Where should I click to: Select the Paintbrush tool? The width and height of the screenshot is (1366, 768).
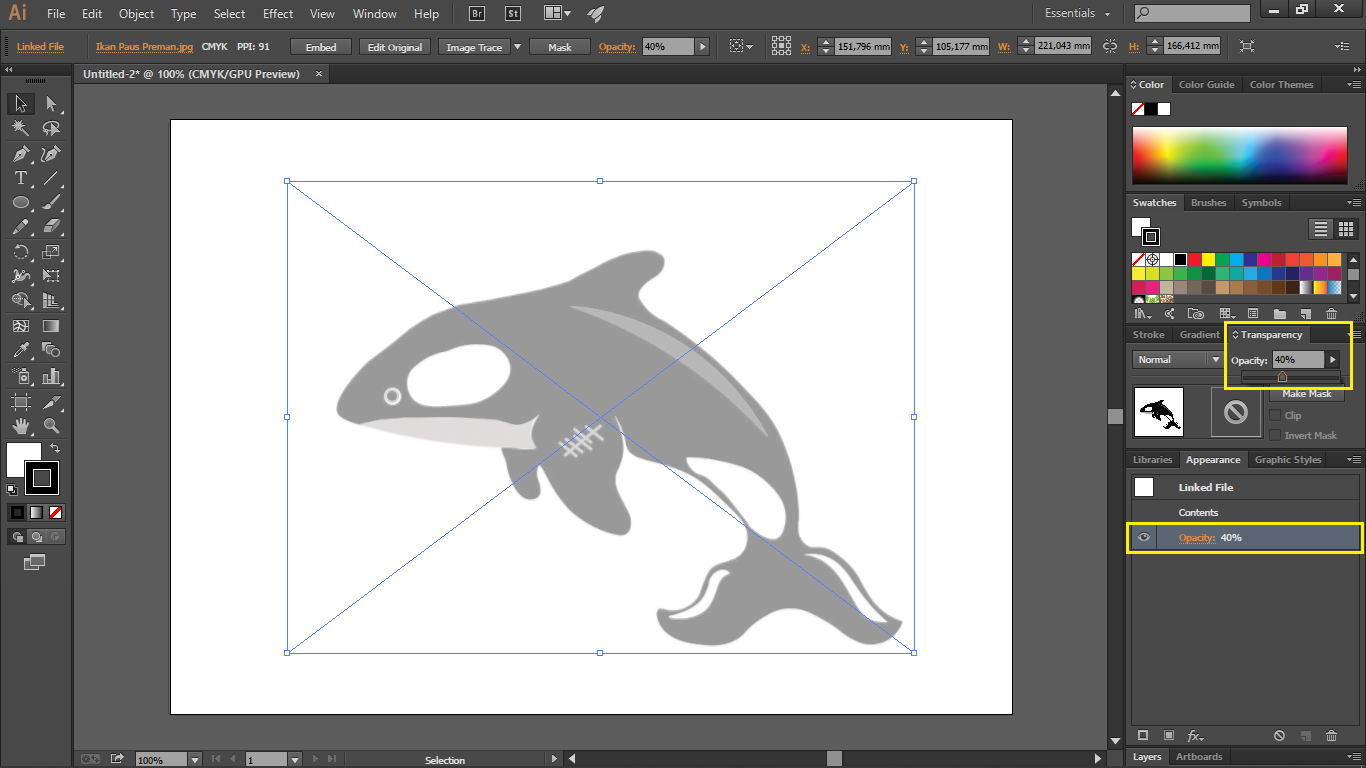point(52,203)
